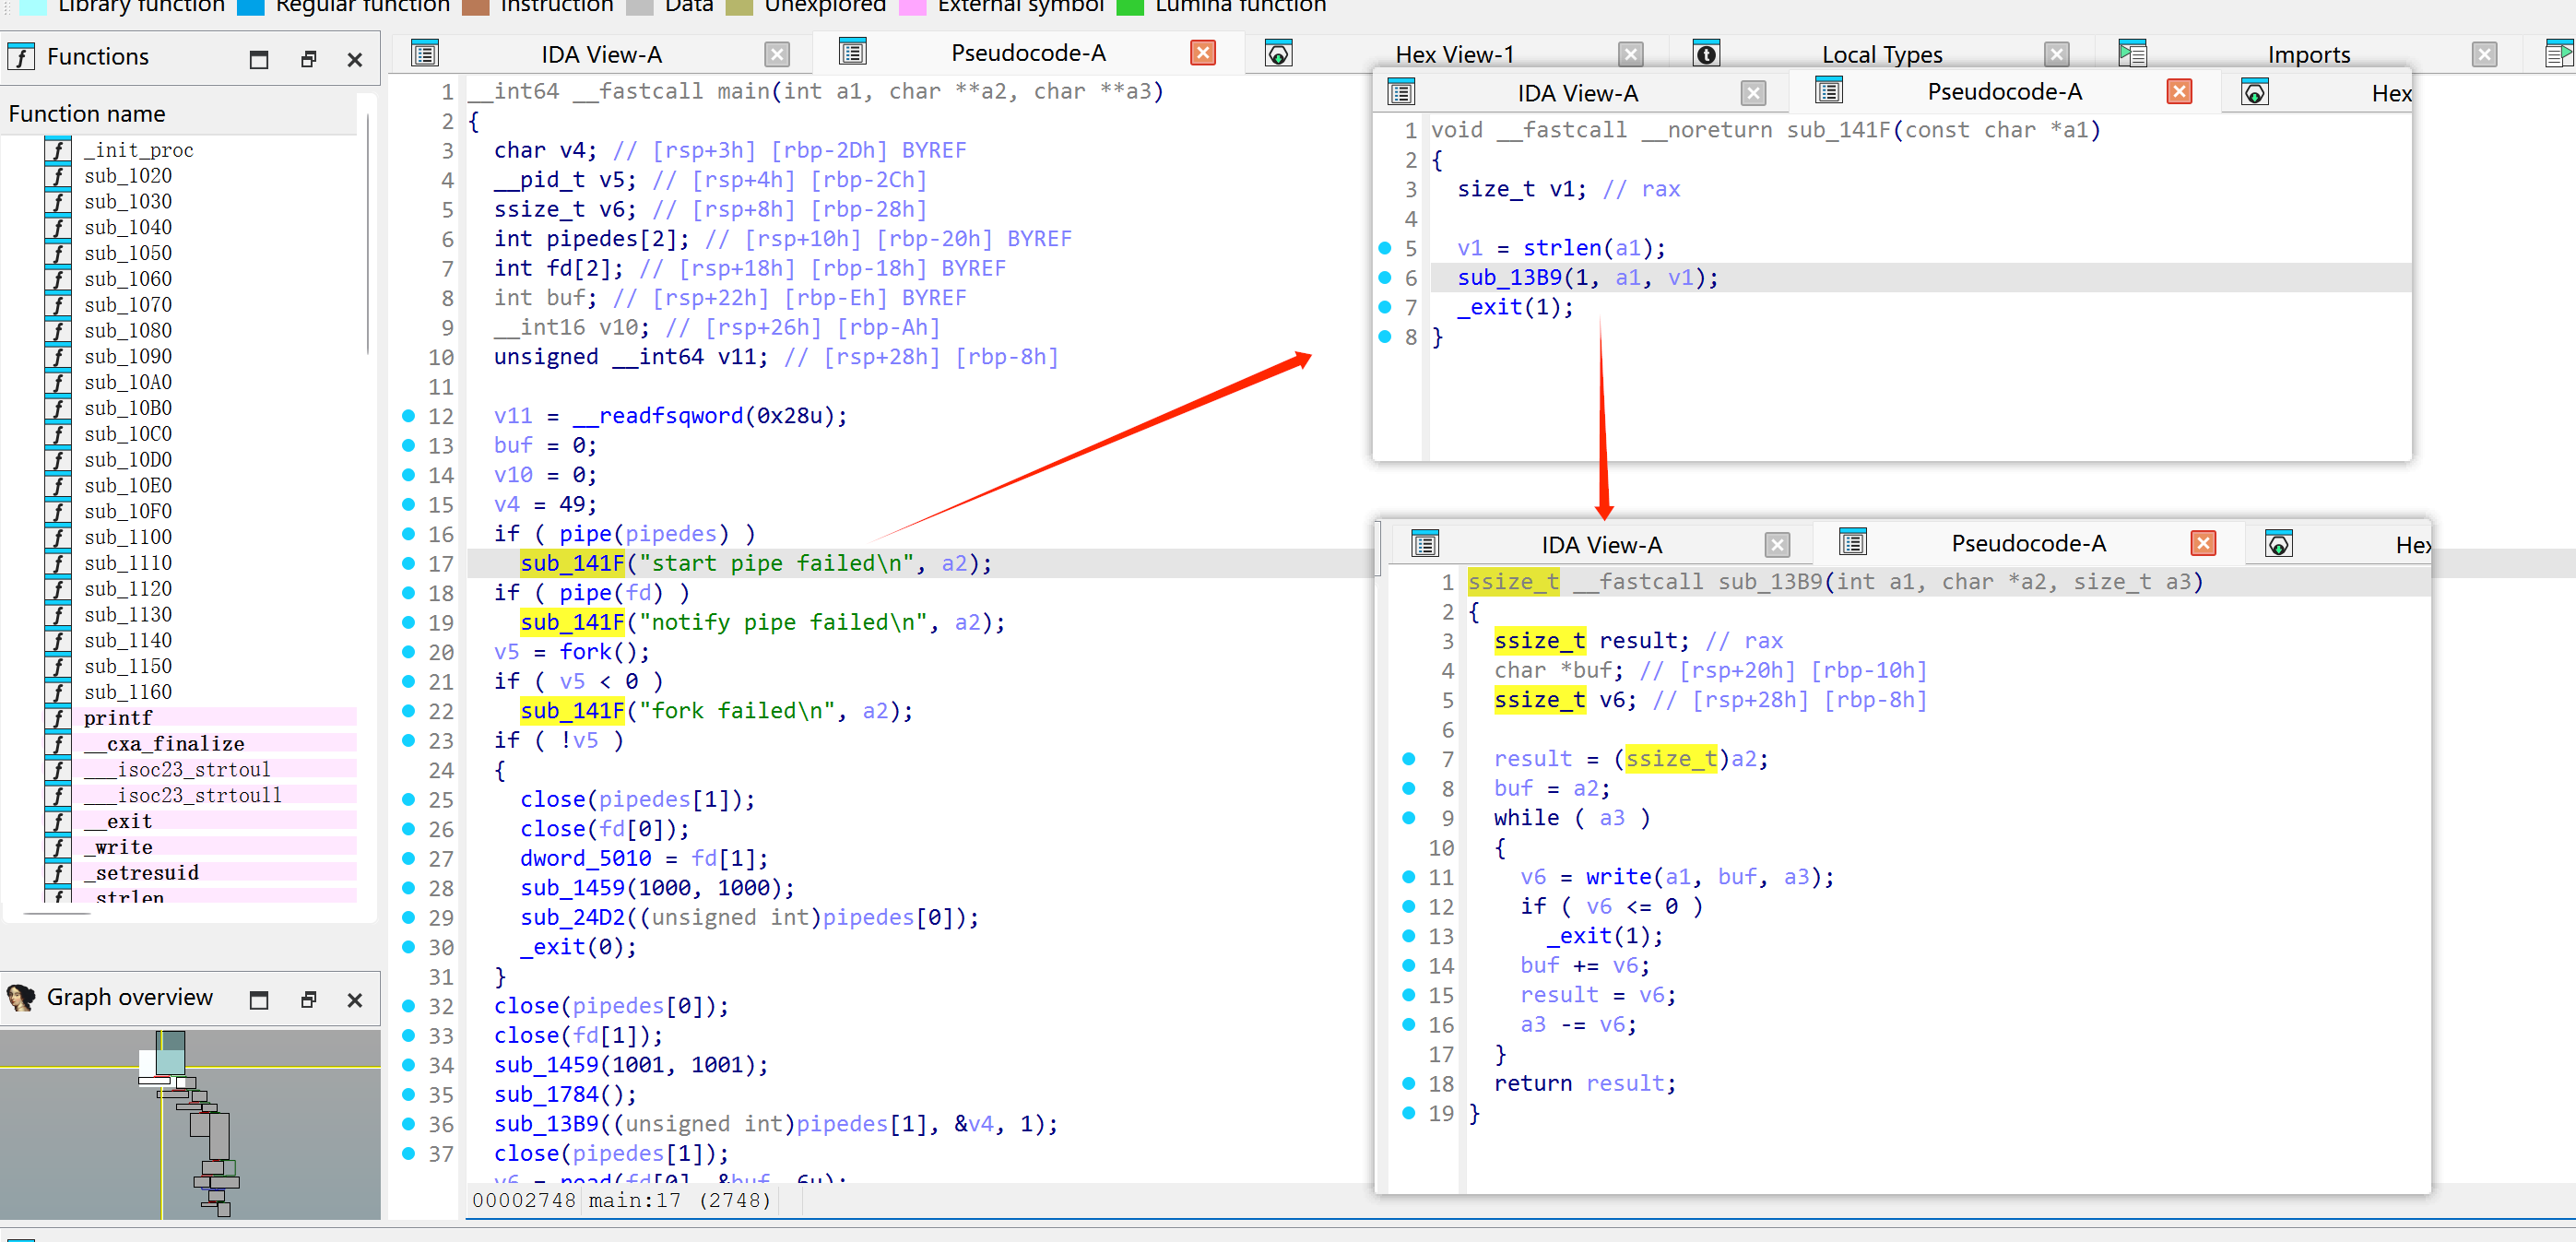
Task: Click the function icon next to printf
Action: 58,718
